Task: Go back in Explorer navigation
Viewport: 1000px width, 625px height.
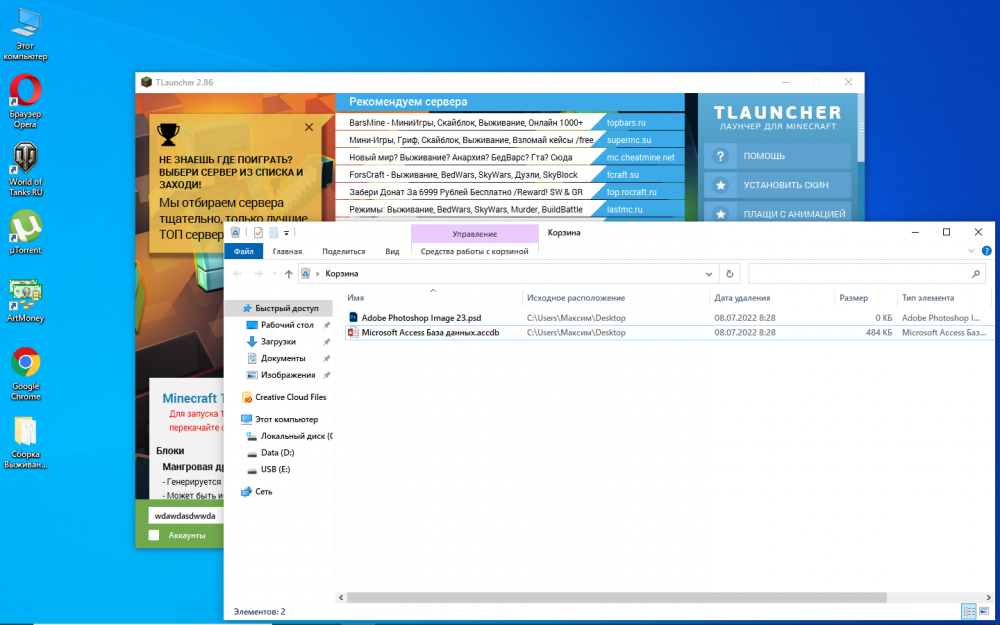Action: pyautogui.click(x=238, y=274)
